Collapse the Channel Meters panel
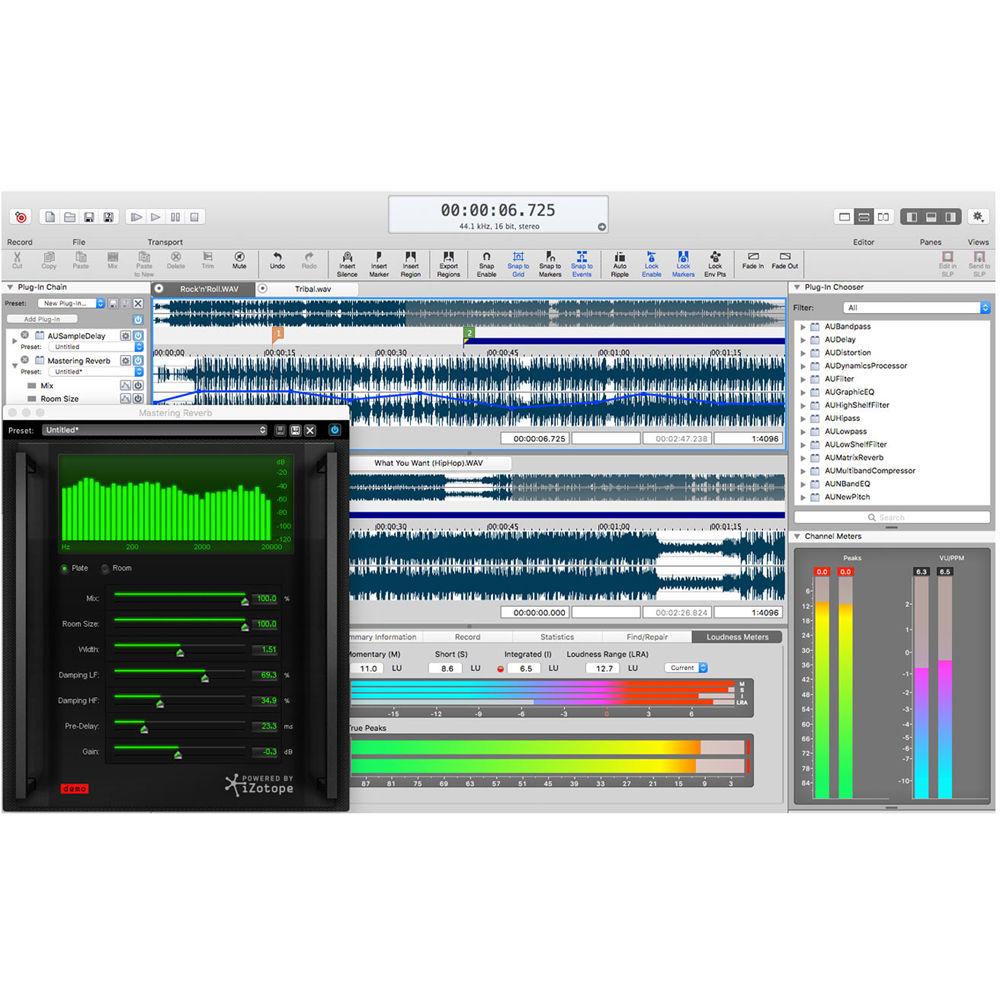The height and width of the screenshot is (1000, 1000). (799, 536)
